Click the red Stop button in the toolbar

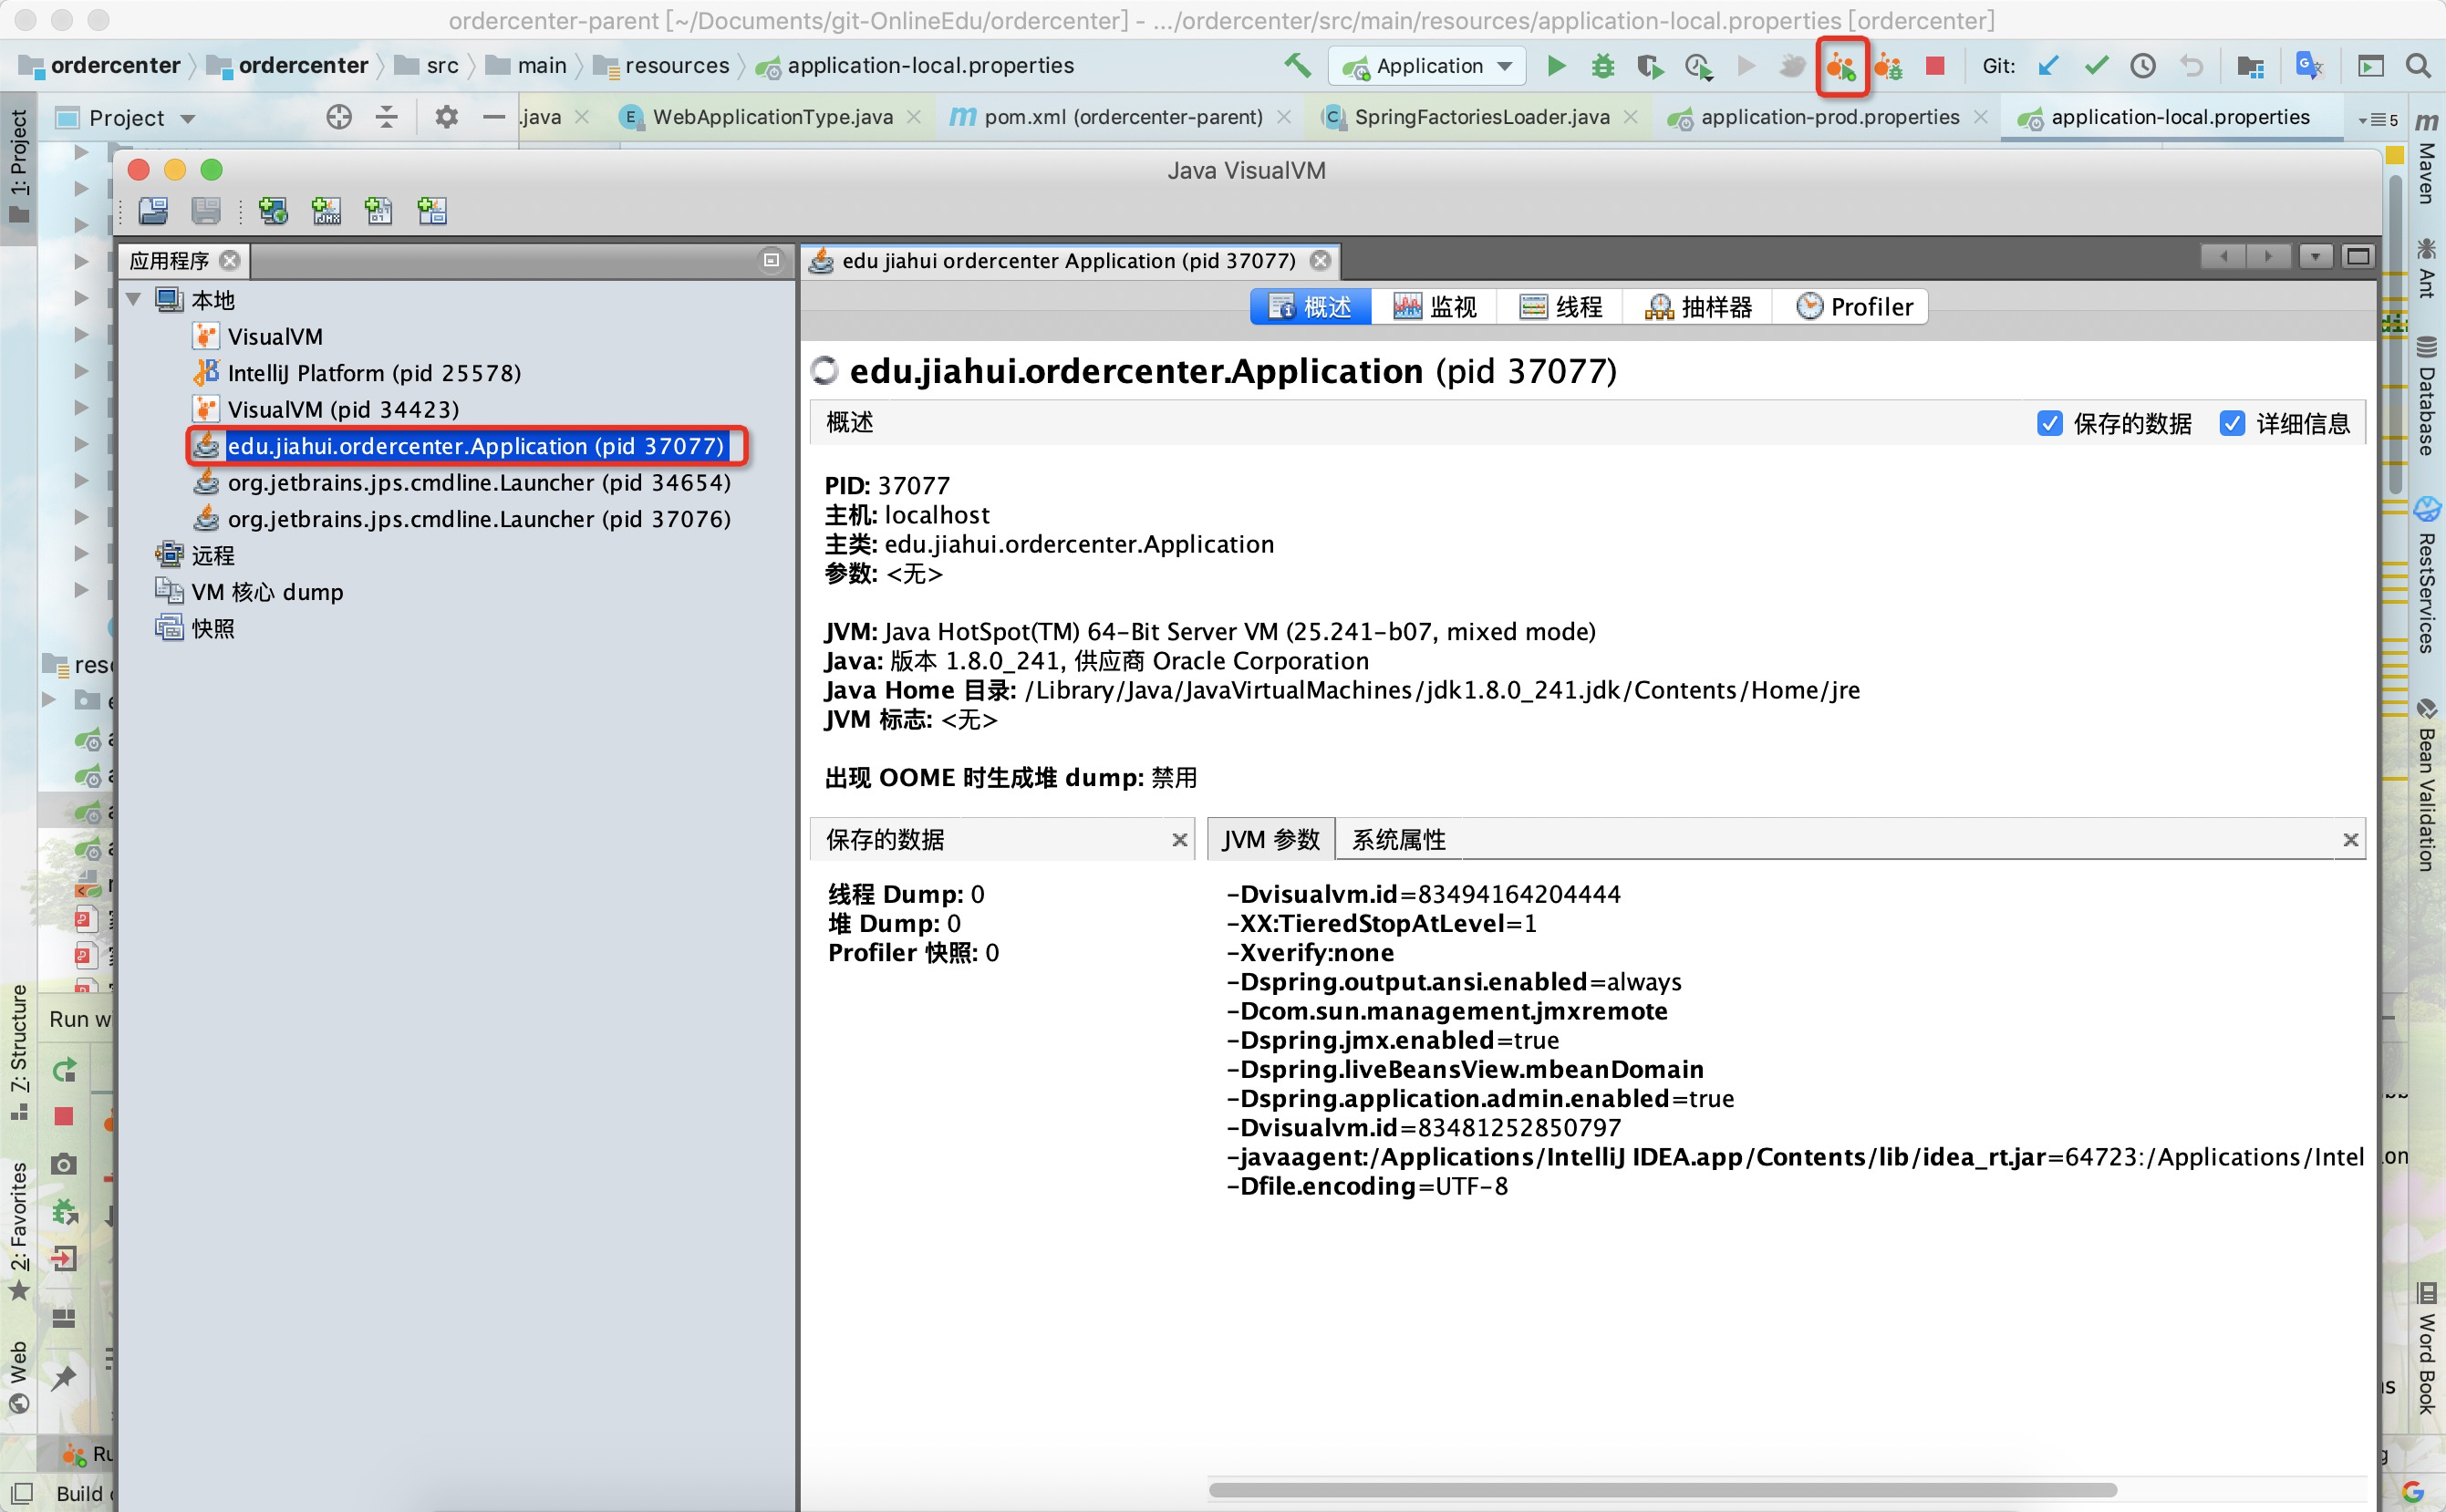pyautogui.click(x=1935, y=66)
